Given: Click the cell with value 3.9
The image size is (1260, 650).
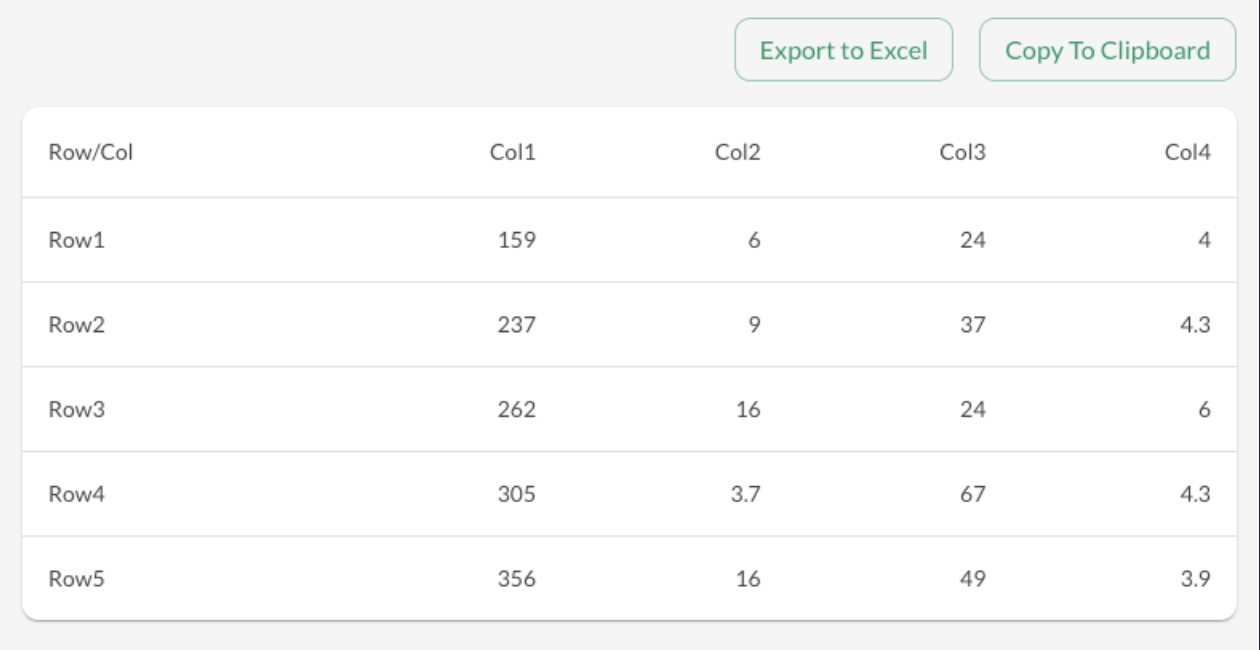Looking at the screenshot, I should tap(1196, 579).
